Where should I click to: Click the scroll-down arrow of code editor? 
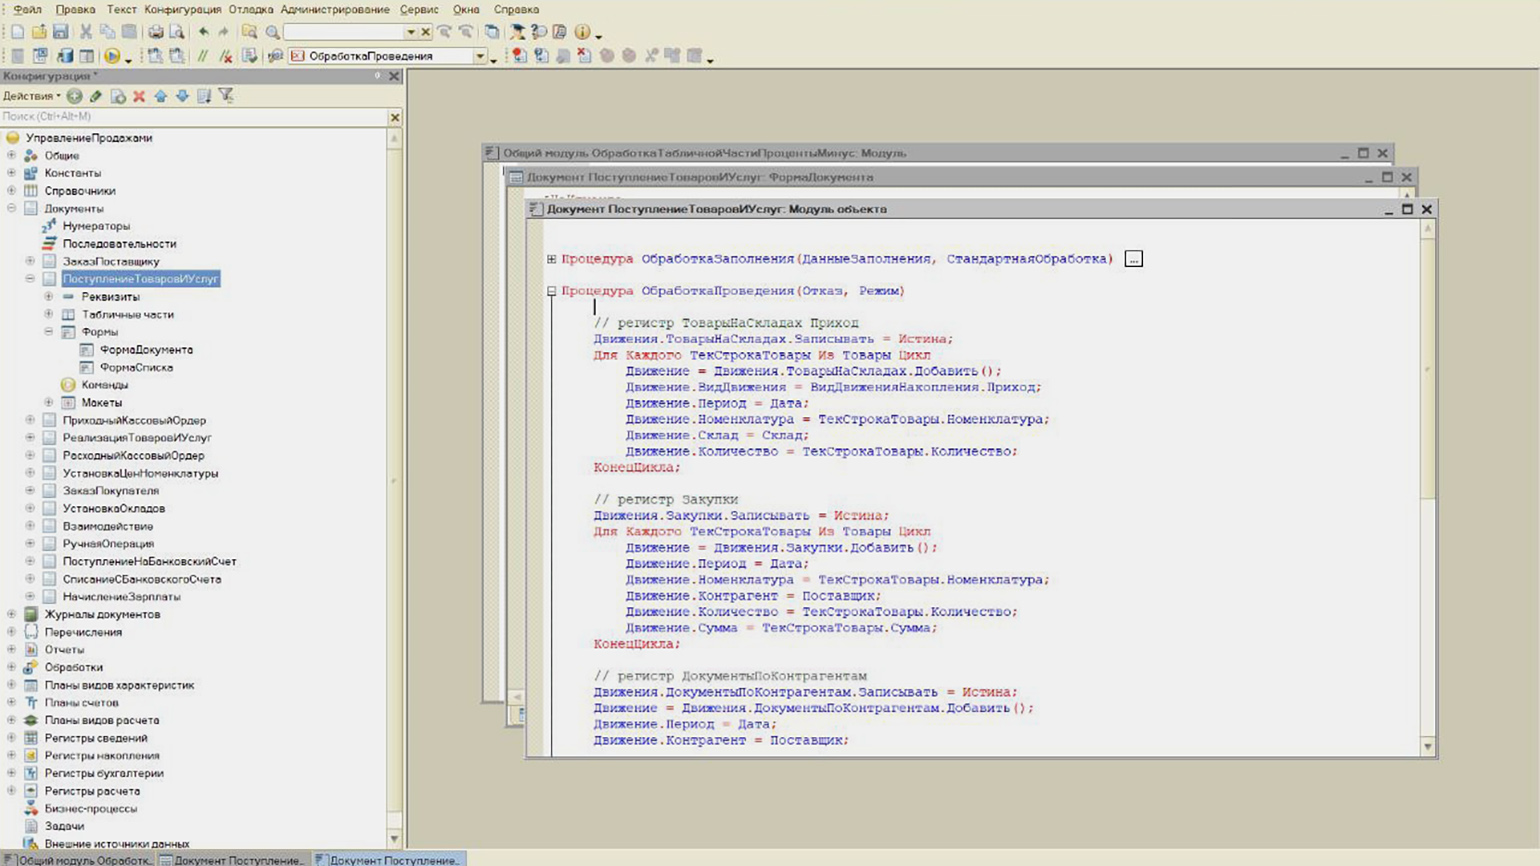click(1427, 747)
